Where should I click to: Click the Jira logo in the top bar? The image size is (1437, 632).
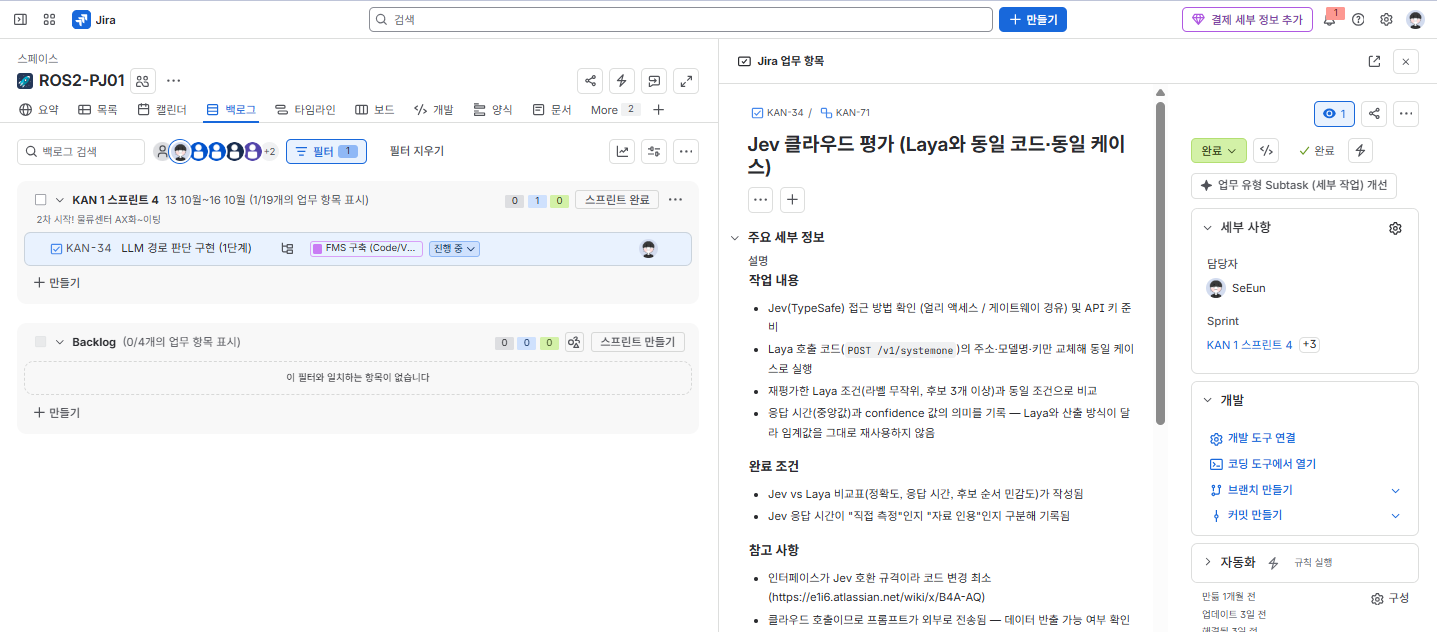[x=94, y=19]
